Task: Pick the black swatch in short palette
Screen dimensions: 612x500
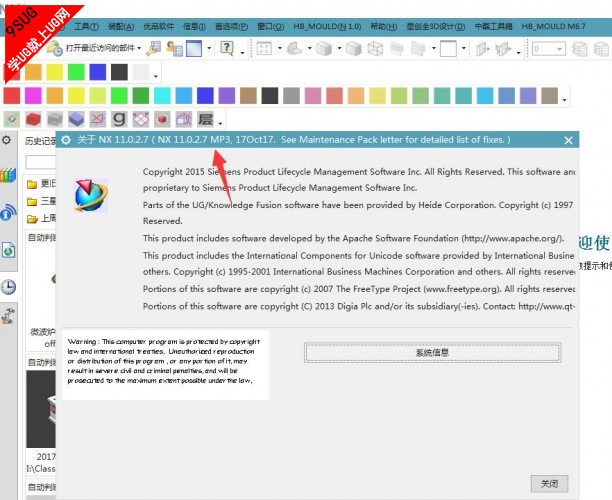Action: (x=119, y=72)
